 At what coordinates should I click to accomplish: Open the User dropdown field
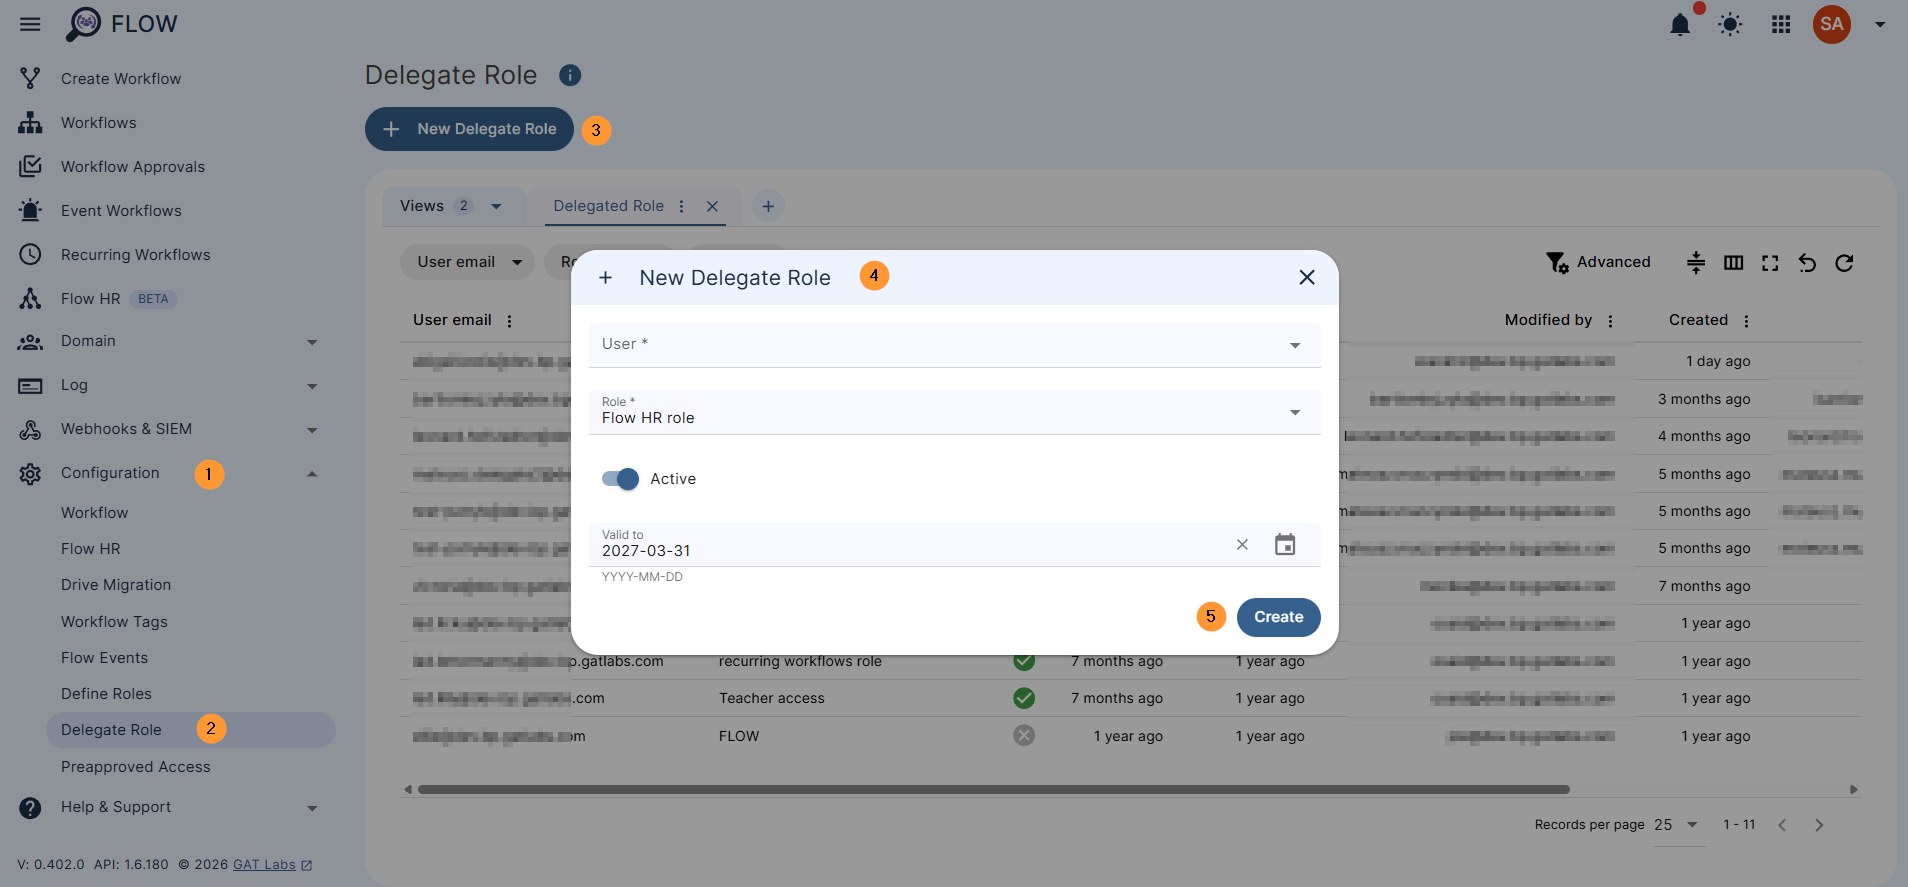(x=954, y=345)
